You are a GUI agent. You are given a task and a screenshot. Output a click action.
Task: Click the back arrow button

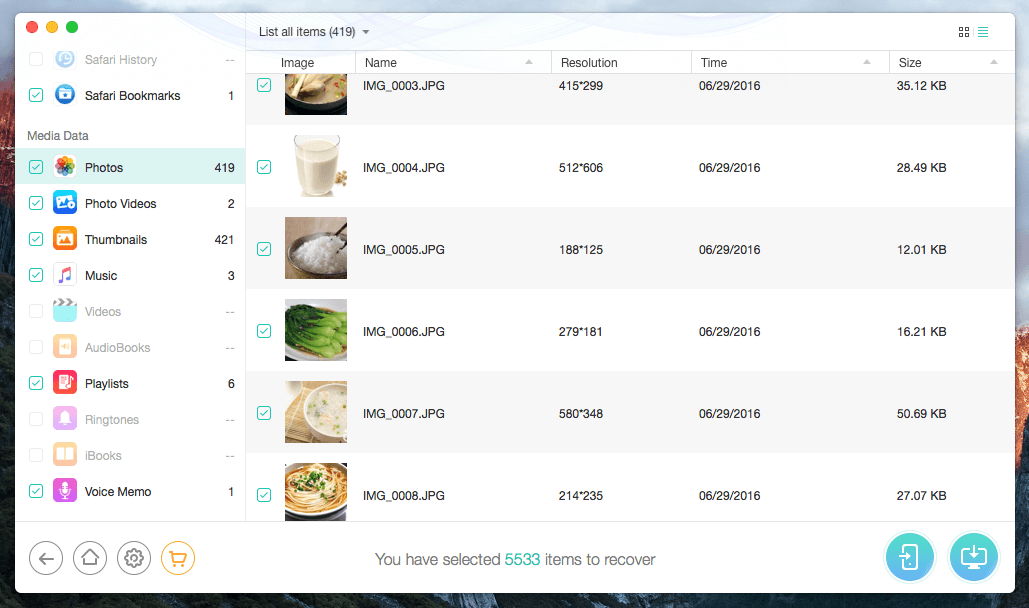coord(46,558)
